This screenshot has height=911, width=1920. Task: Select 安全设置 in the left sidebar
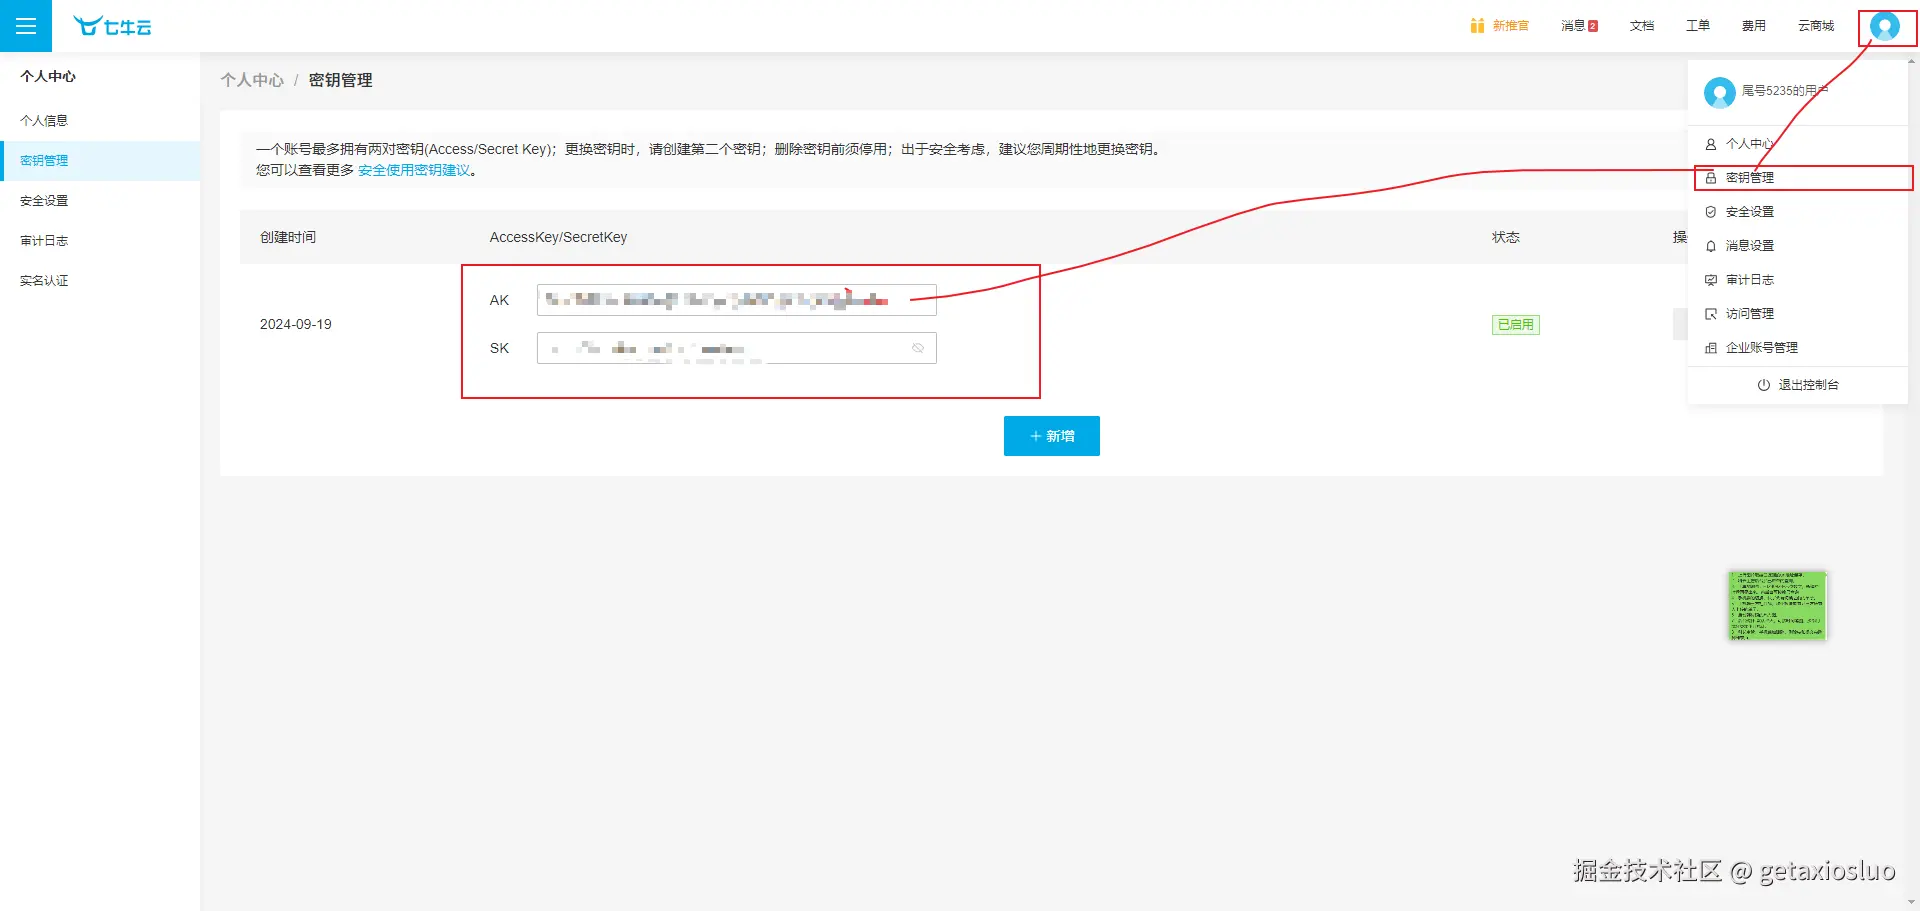click(x=100, y=200)
